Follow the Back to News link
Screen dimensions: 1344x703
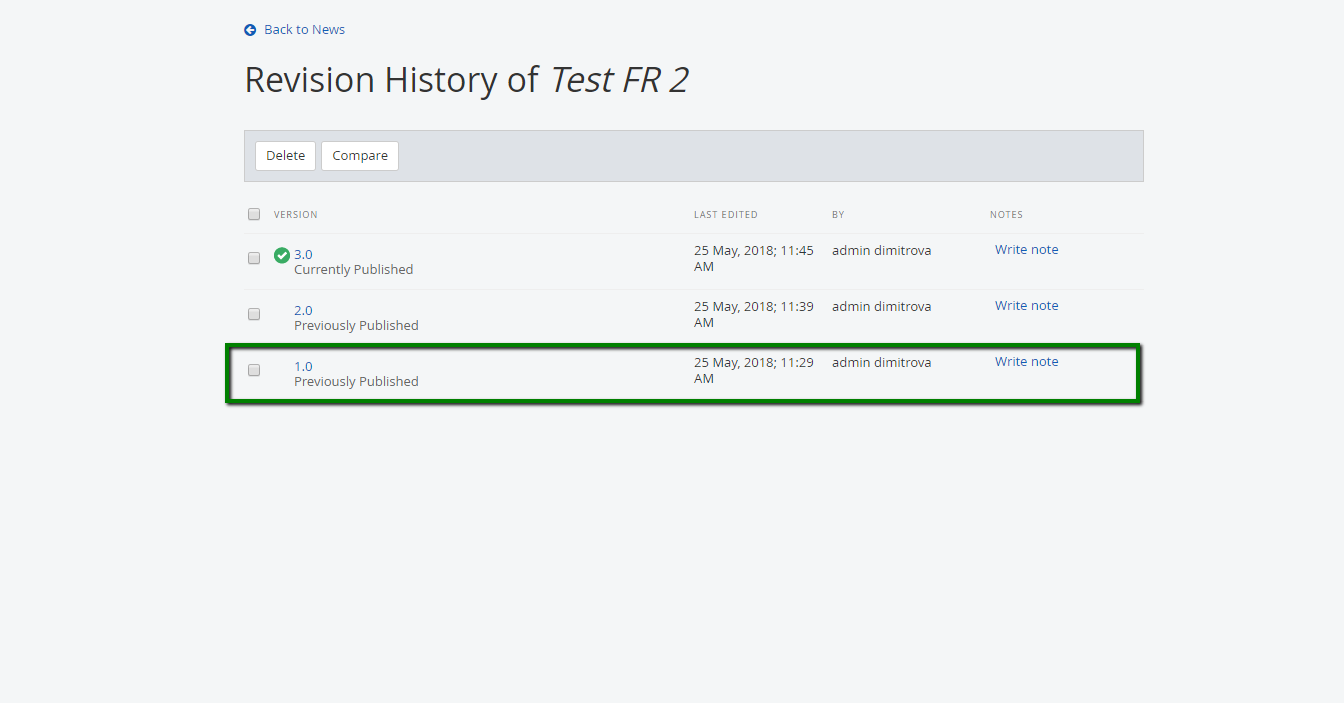point(304,30)
